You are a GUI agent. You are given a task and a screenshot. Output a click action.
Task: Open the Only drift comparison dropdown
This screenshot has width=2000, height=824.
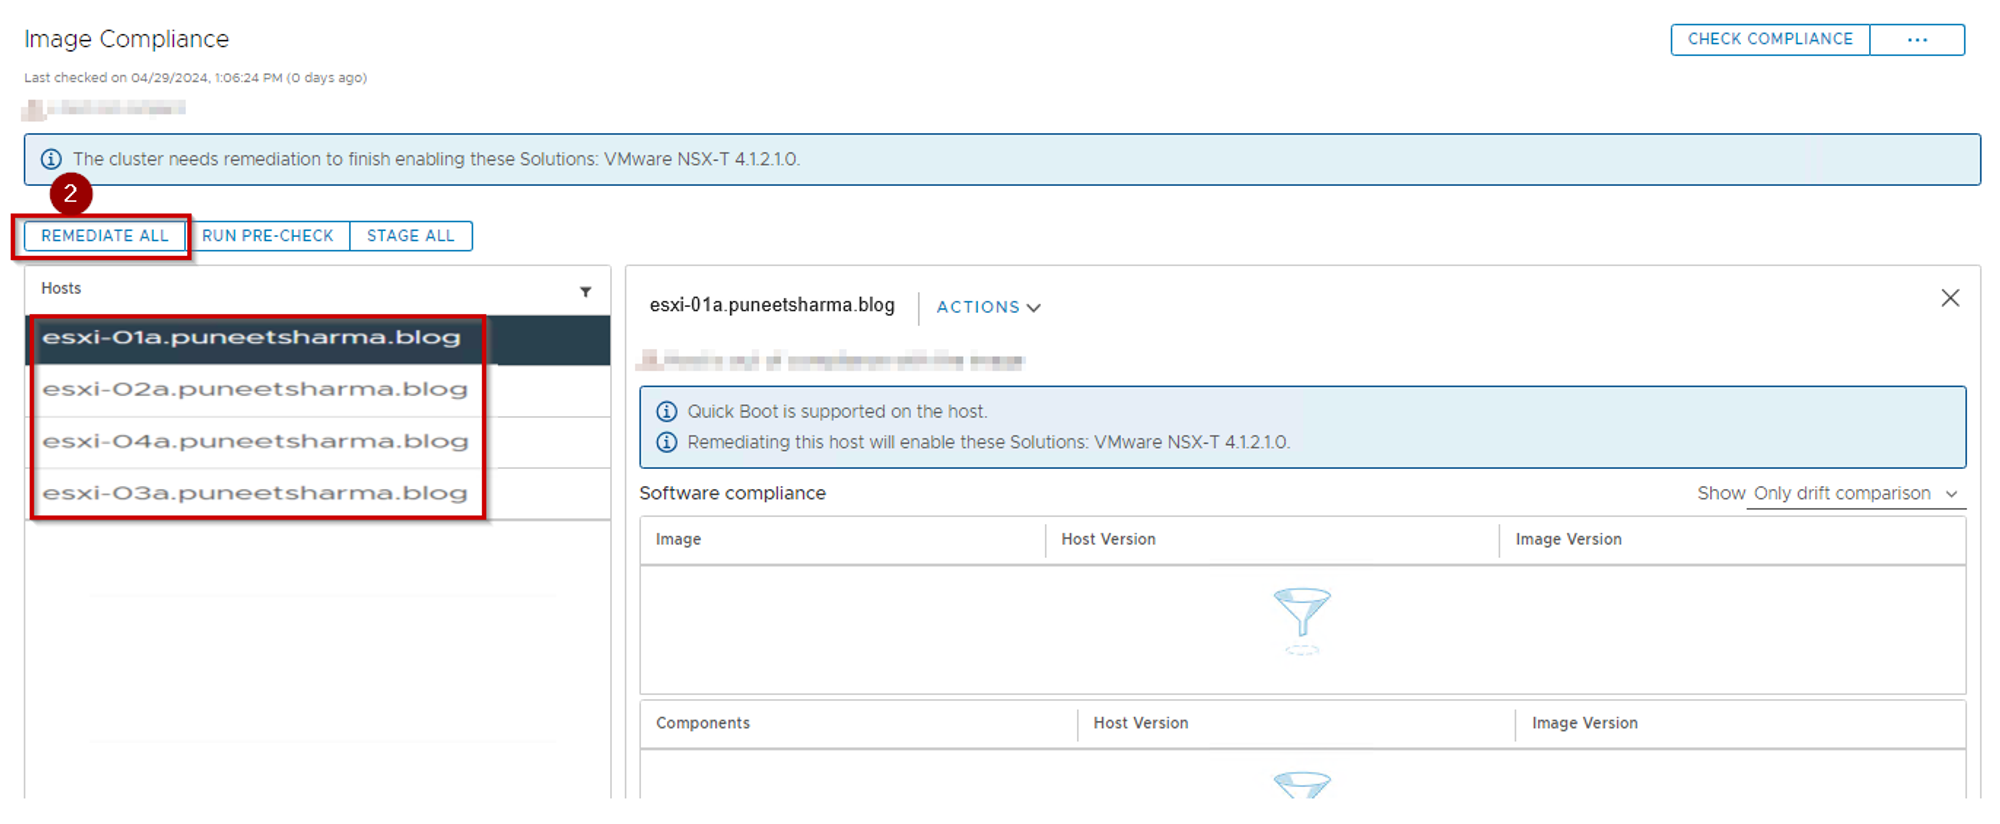click(x=1855, y=494)
